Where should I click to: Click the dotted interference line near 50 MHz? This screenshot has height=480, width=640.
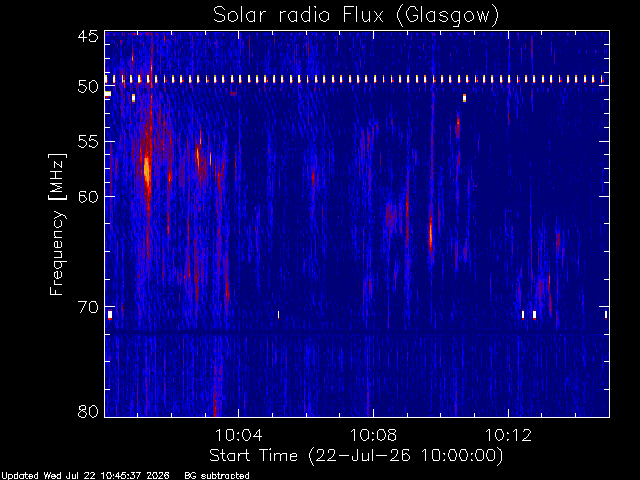(x=356, y=79)
